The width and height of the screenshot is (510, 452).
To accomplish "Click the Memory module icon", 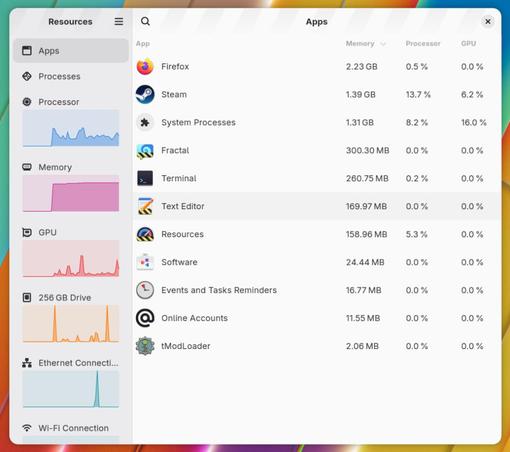I will tap(27, 167).
